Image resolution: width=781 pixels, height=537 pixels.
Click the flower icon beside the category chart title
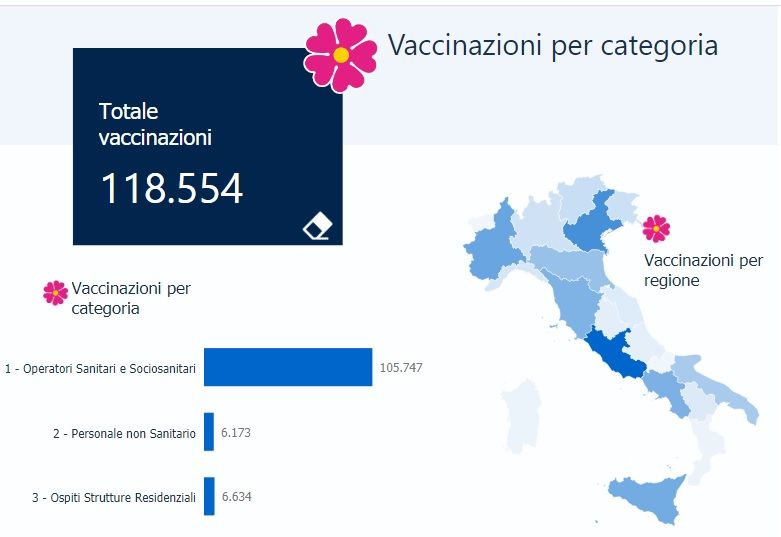coord(55,293)
